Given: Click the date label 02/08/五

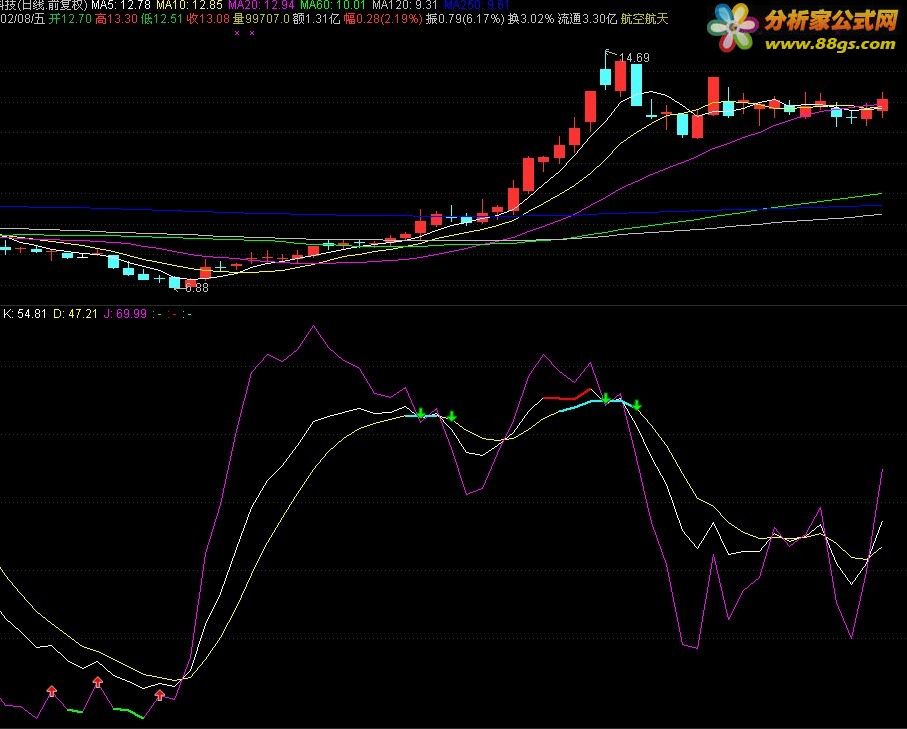Looking at the screenshot, I should point(23,19).
